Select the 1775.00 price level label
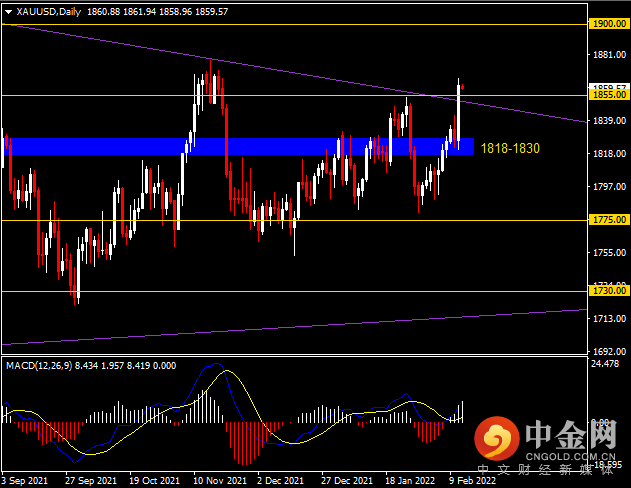This screenshot has height=488, width=631. (609, 220)
